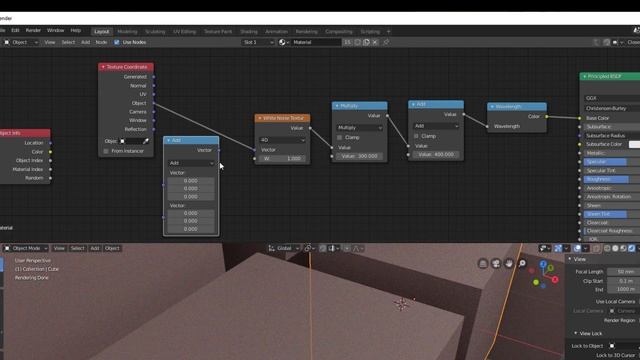The image size is (640, 360).
Task: Add a new workspace with plus icon
Action: (389, 31)
